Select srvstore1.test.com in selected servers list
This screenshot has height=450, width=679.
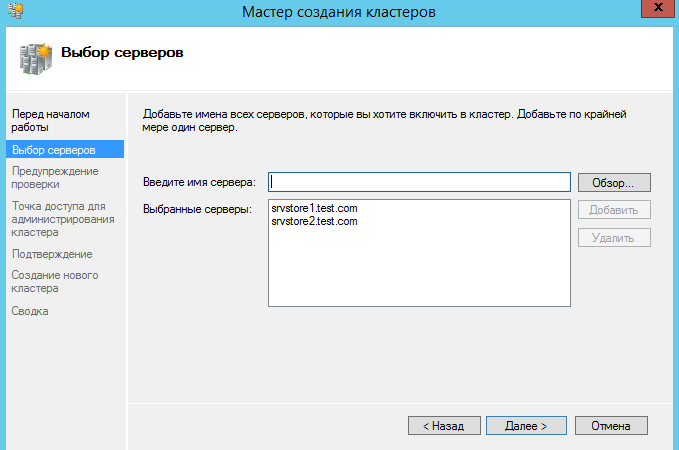[x=314, y=208]
